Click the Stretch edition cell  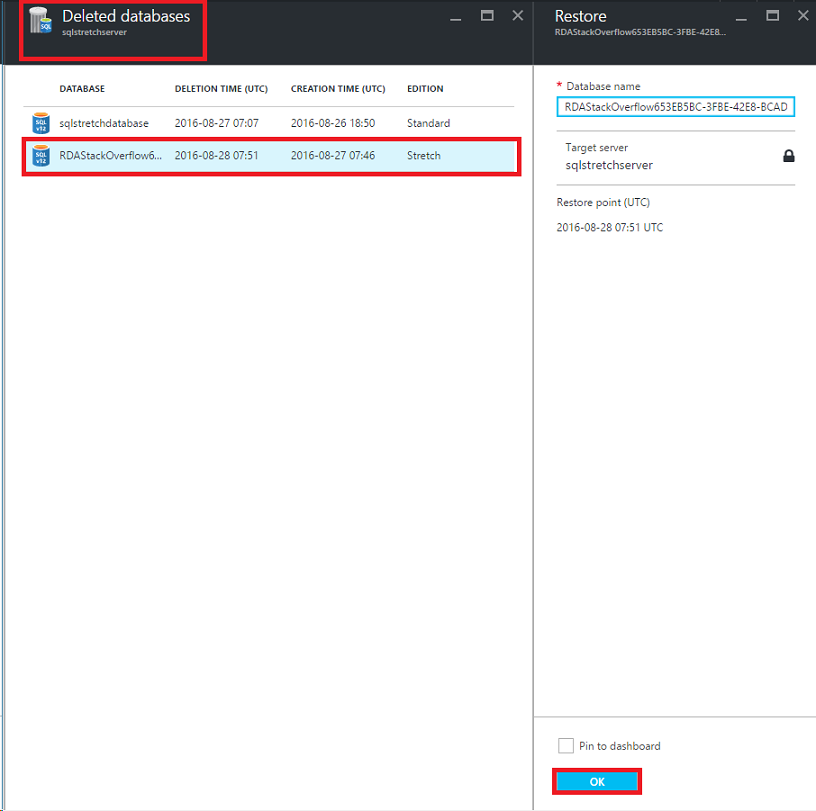(x=424, y=156)
